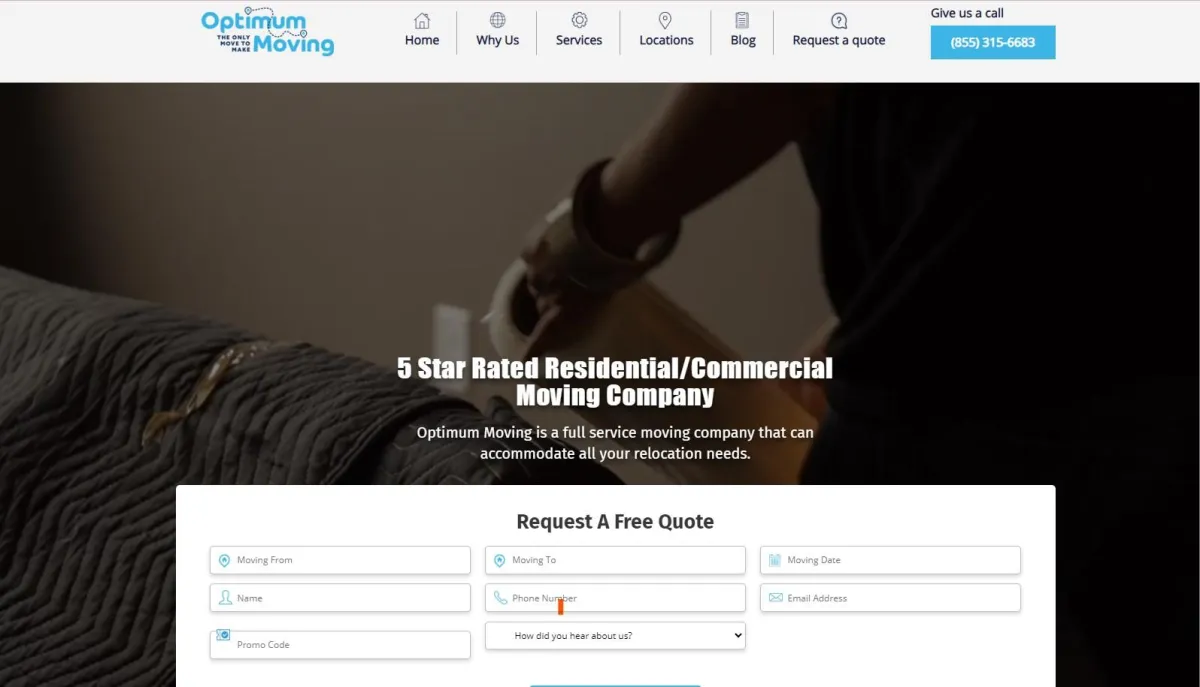1200x687 pixels.
Task: Click the Locations pin icon
Action: click(665, 21)
